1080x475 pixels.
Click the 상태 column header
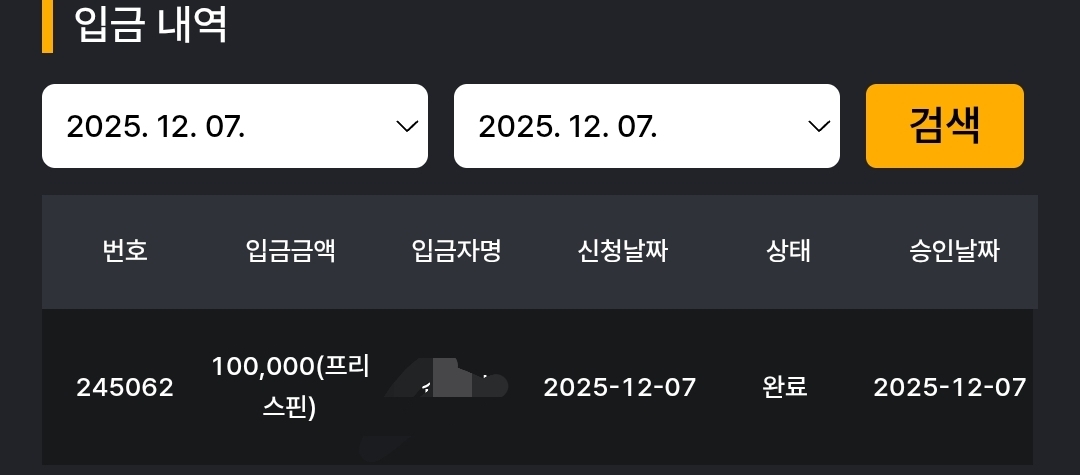click(785, 252)
